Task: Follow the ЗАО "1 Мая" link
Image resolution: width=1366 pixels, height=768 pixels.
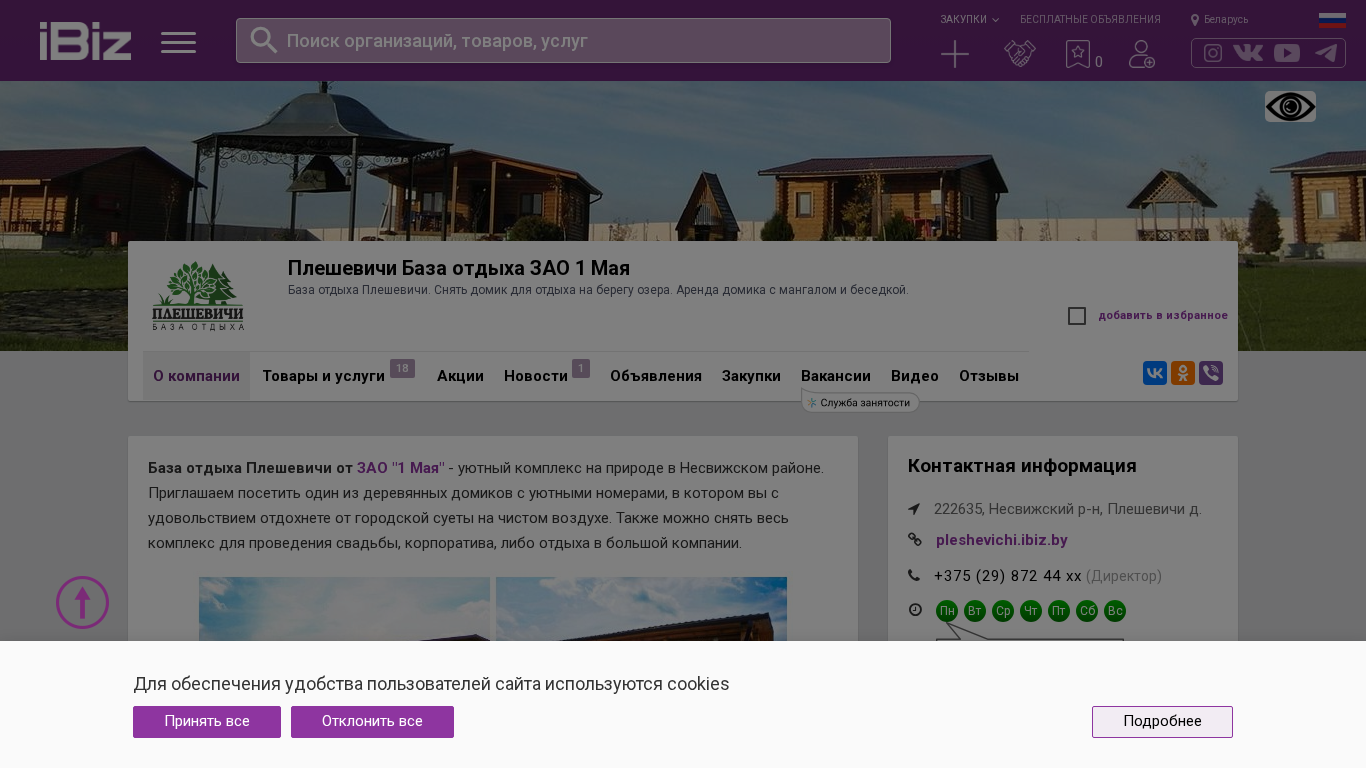Action: (x=401, y=468)
